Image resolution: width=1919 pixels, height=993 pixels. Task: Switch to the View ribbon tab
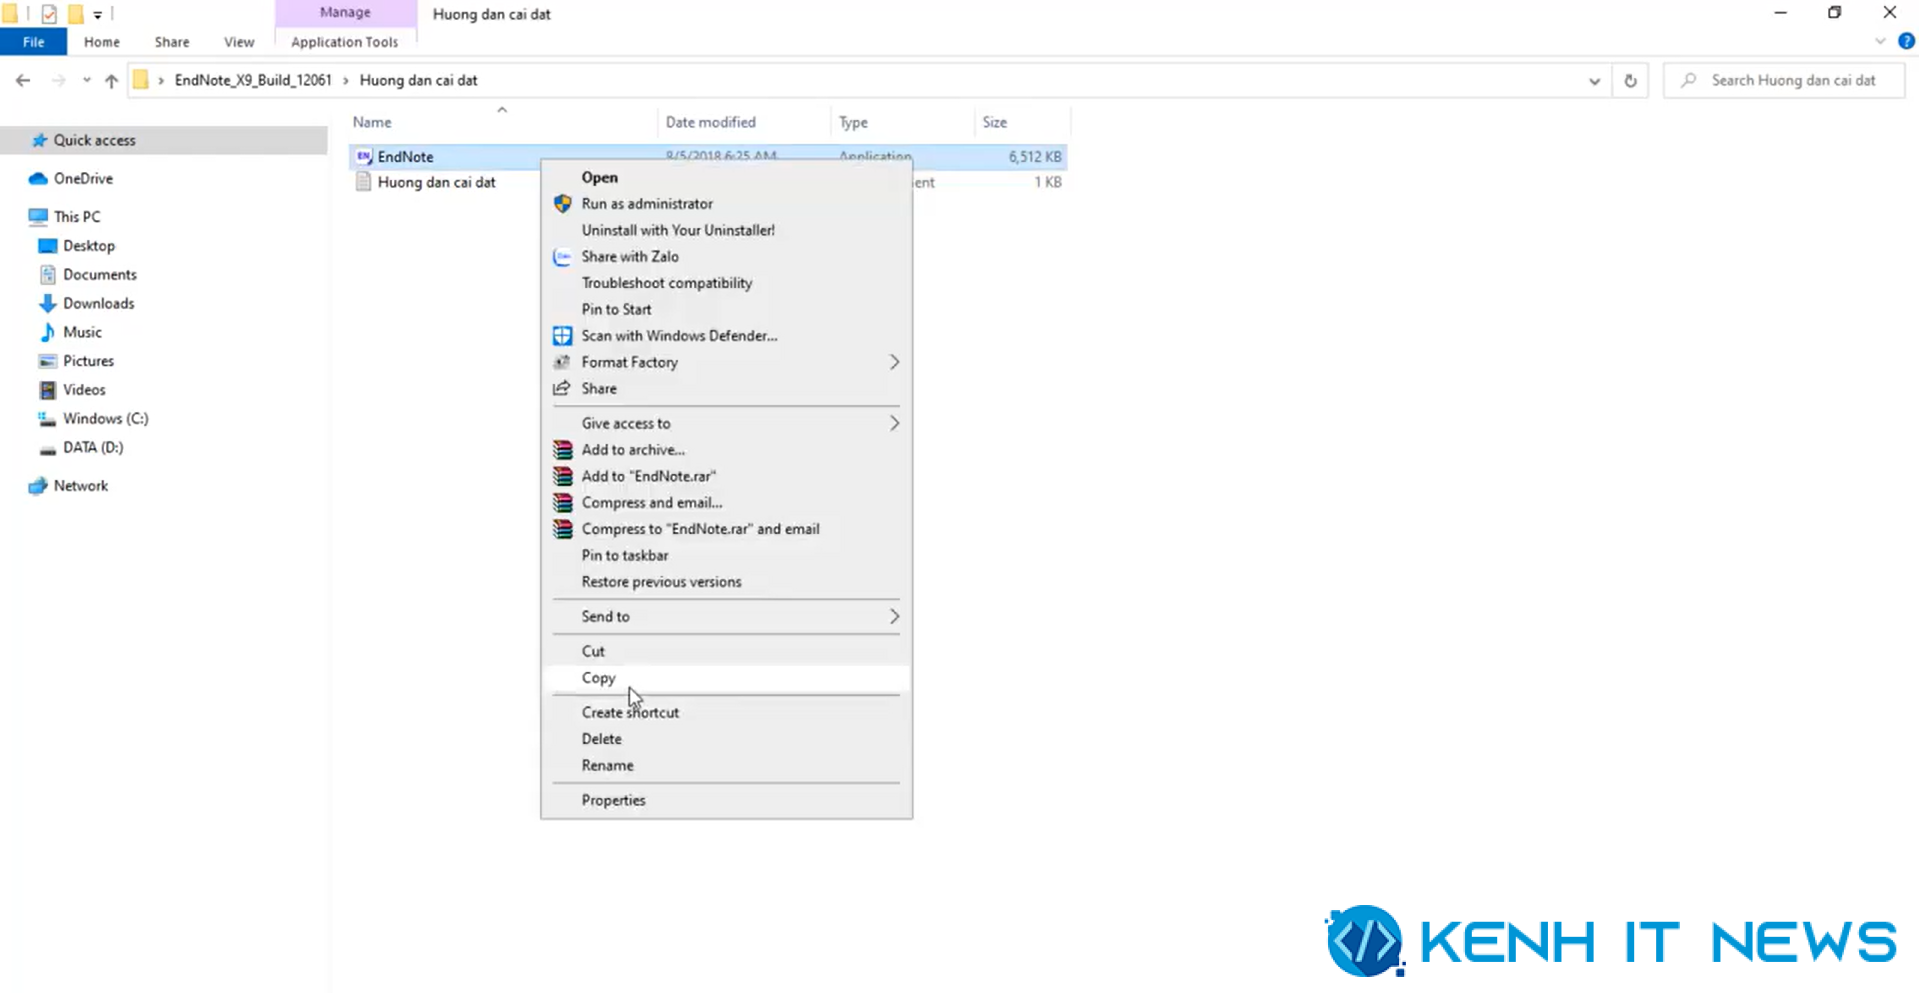239,42
